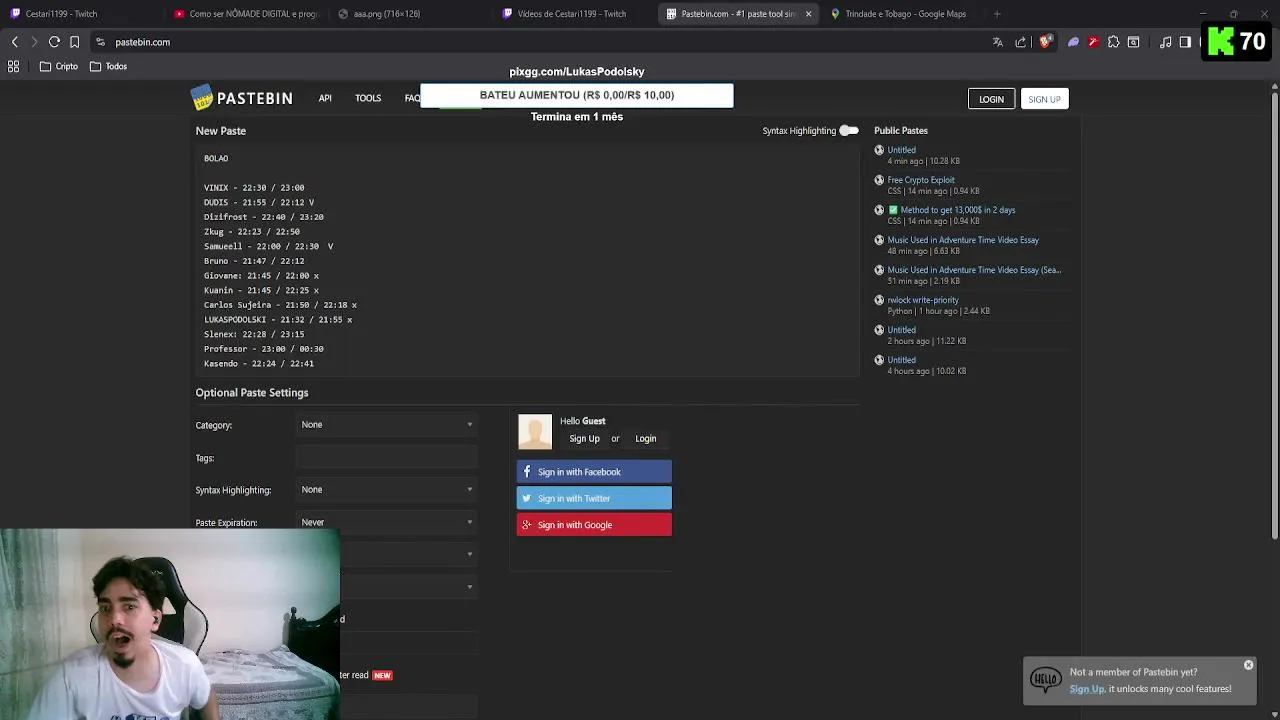Screen dimensions: 1280x720
Task: Close the Pastebin.com browser tab
Action: 808,14
